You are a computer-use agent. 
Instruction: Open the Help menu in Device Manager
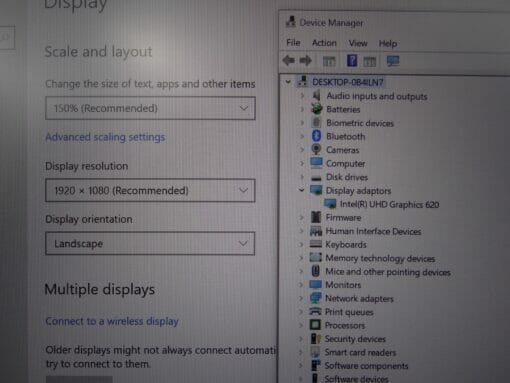[388, 44]
